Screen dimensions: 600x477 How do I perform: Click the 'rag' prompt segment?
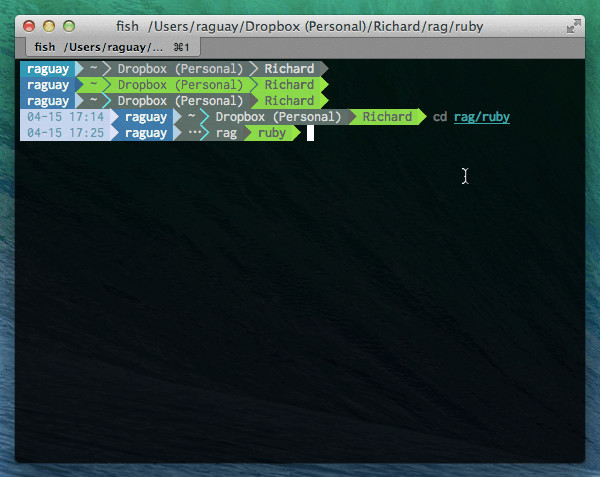pyautogui.click(x=226, y=133)
